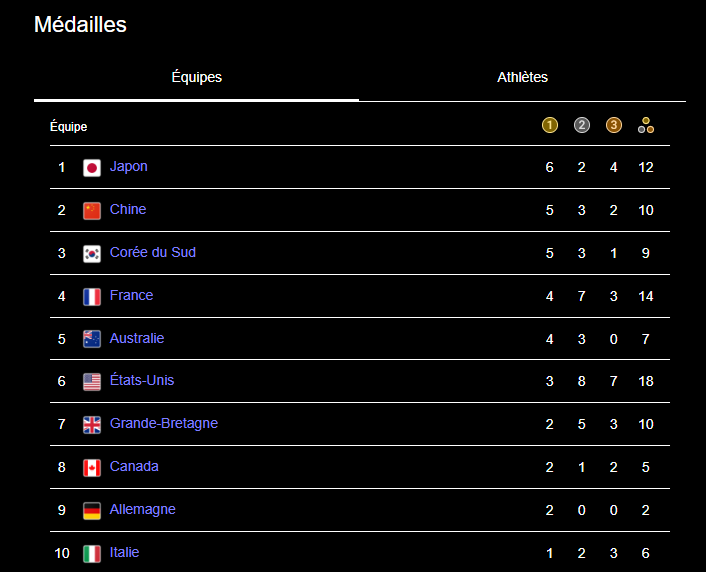This screenshot has width=706, height=572.
Task: Open the Allemagne team link
Action: click(143, 510)
